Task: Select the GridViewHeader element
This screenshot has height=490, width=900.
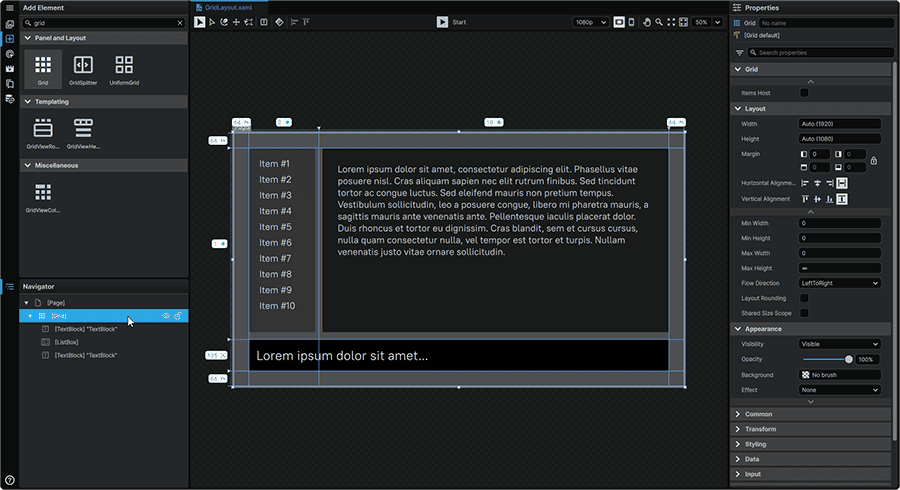Action: point(83,133)
